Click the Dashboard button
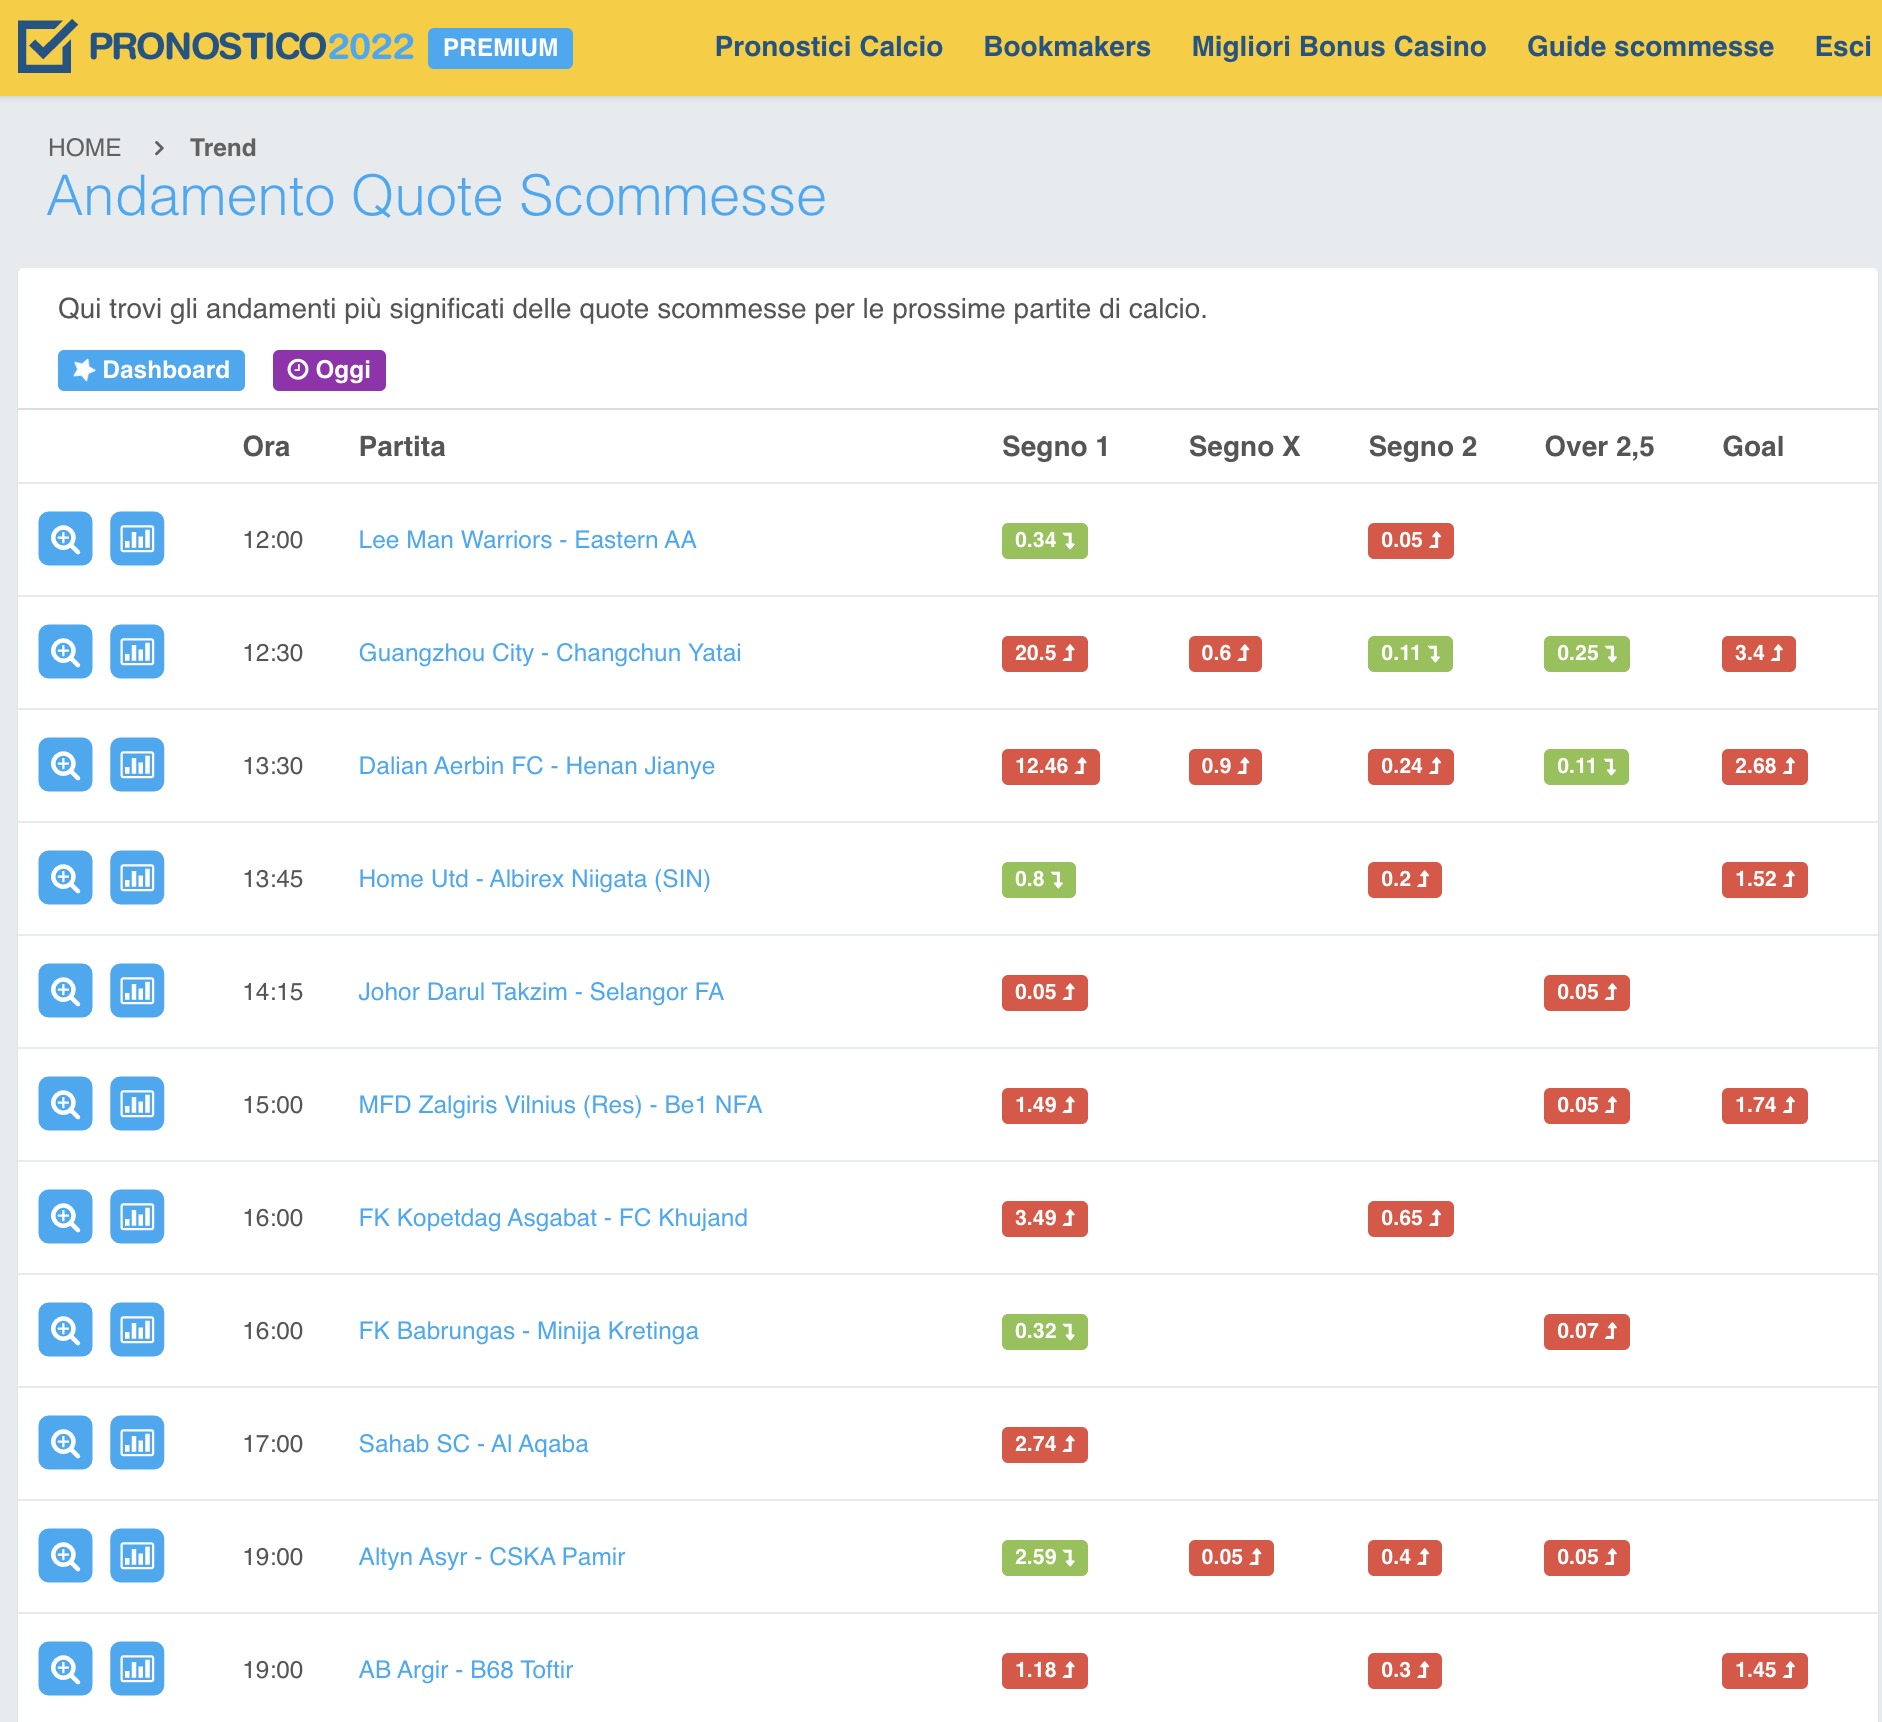 [151, 370]
